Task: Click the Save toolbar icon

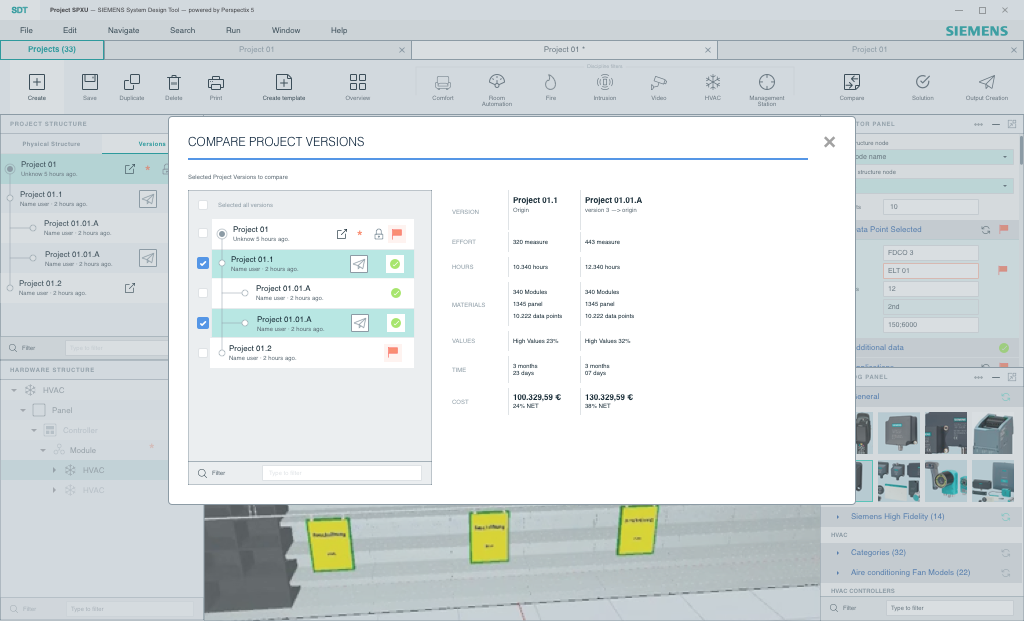Action: tap(89, 82)
